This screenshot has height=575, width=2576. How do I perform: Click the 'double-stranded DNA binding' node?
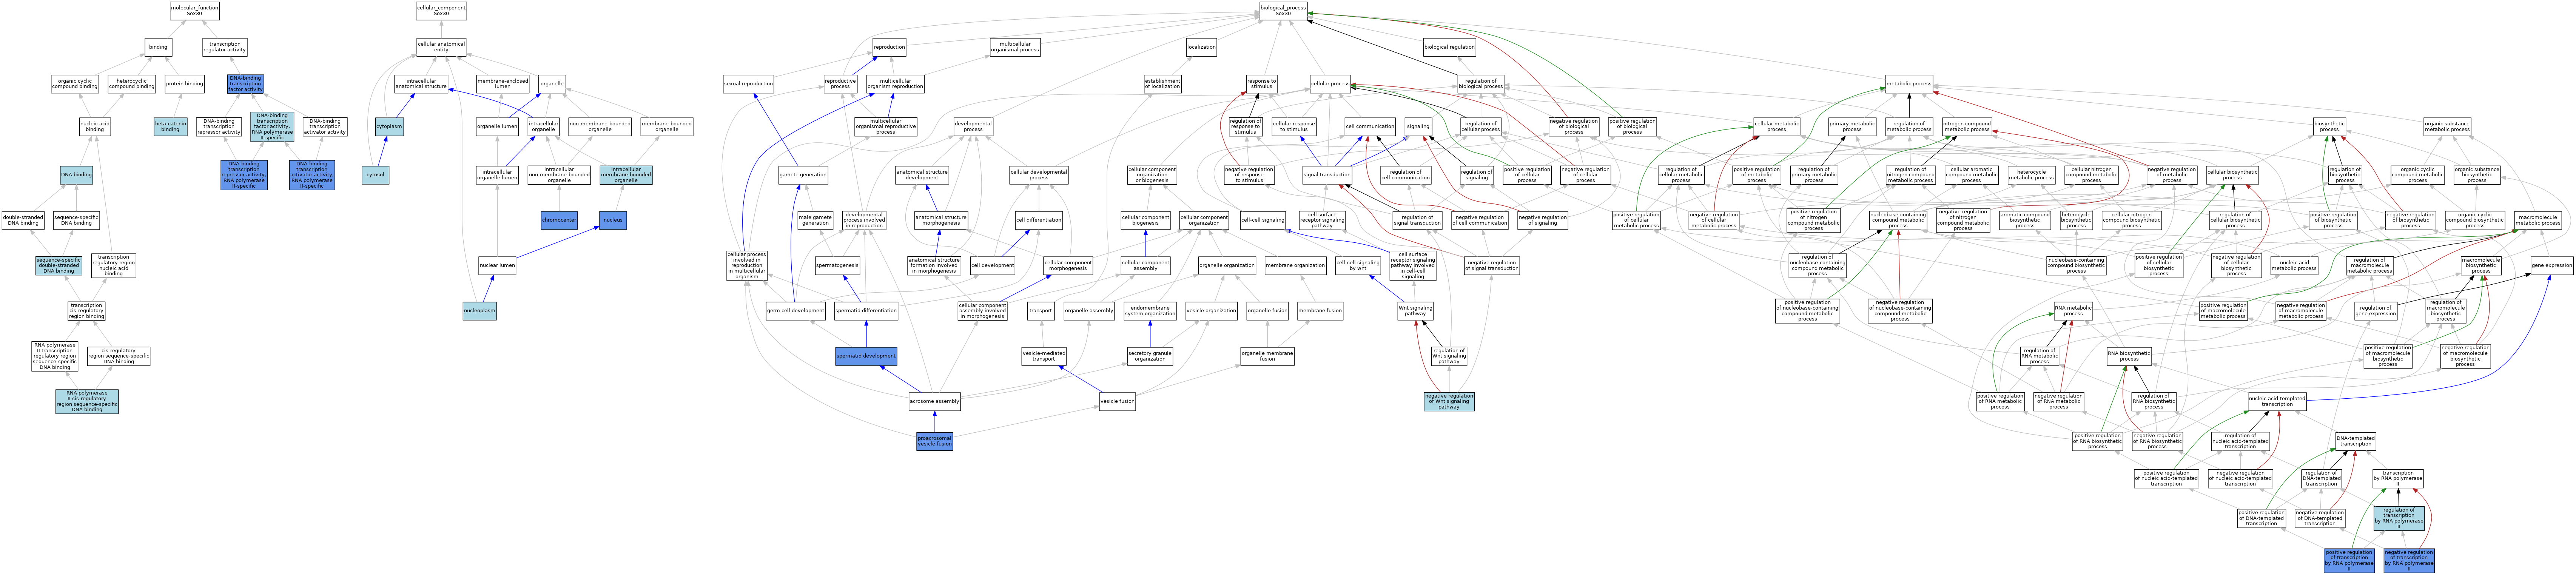tap(23, 220)
